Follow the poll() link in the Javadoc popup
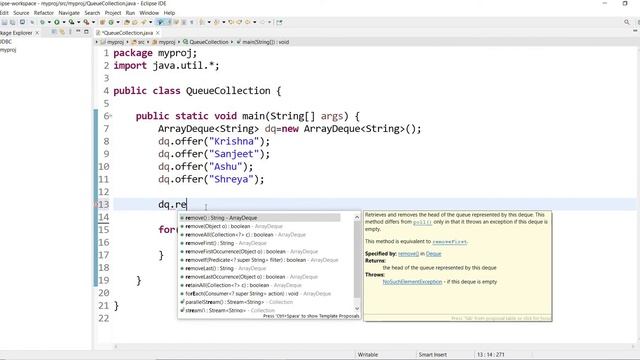Viewport: 640px width, 360px height. coord(422,222)
